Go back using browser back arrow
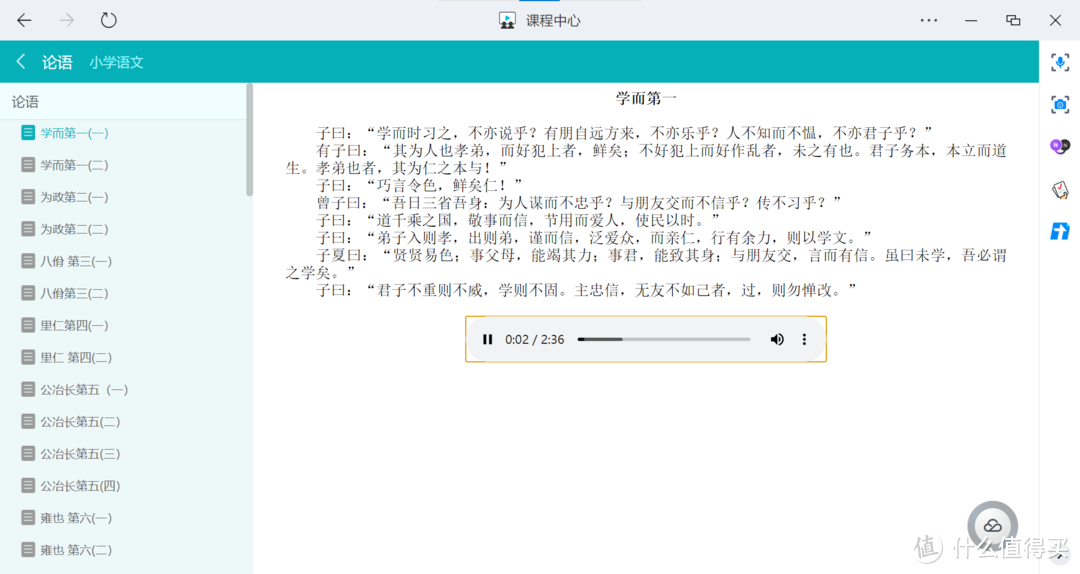Screen dimensions: 1080x574 click(x=24, y=20)
